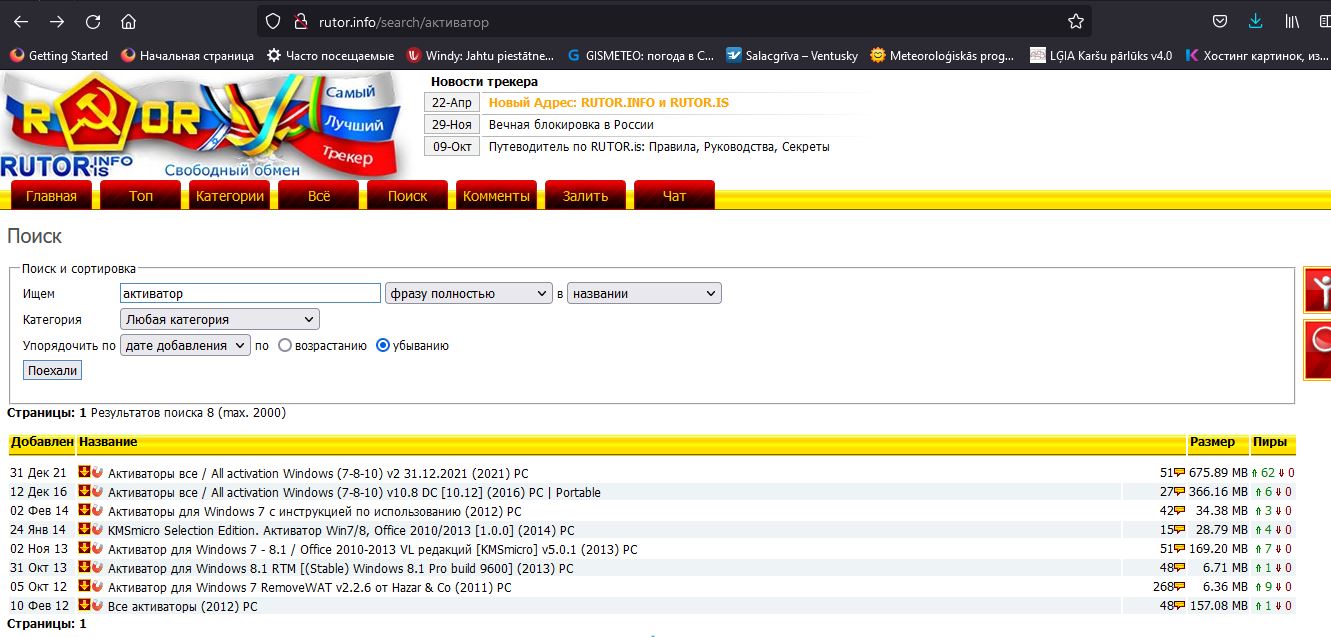Viewport: 1331px width, 637px height.
Task: Open the 'Часто посещаемые' bookmark folder
Action: coord(330,56)
